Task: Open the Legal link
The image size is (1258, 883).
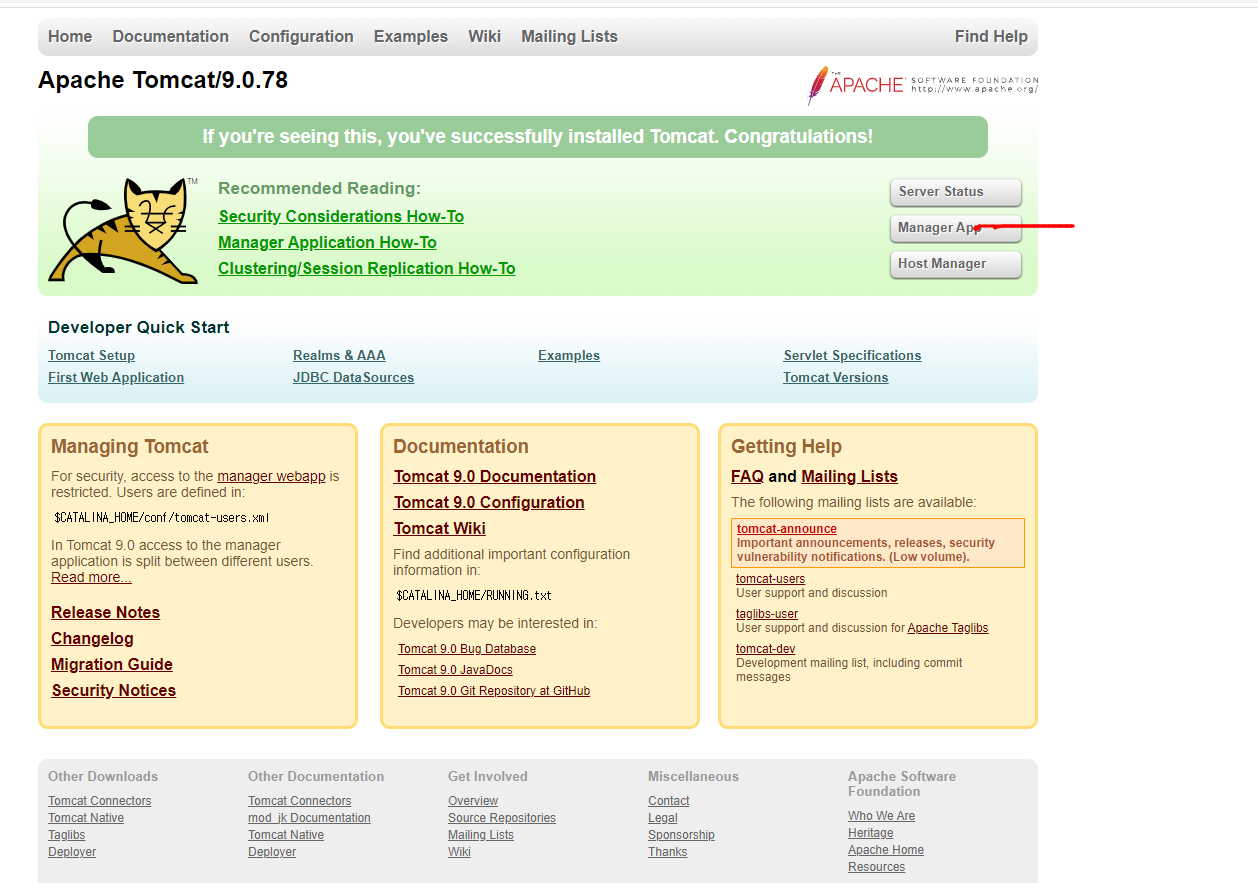Action: point(662,818)
